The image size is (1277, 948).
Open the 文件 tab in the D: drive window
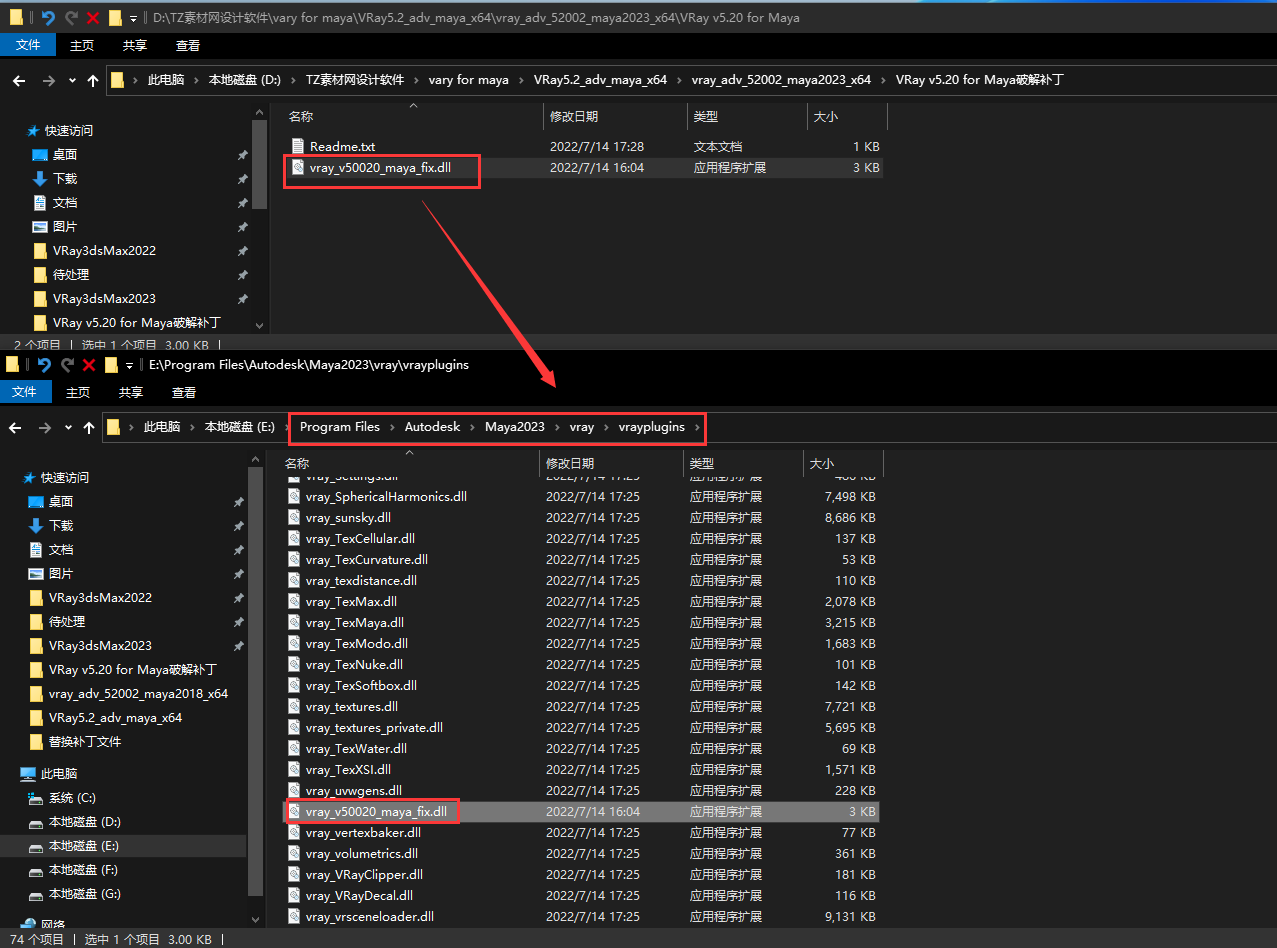pyautogui.click(x=28, y=45)
